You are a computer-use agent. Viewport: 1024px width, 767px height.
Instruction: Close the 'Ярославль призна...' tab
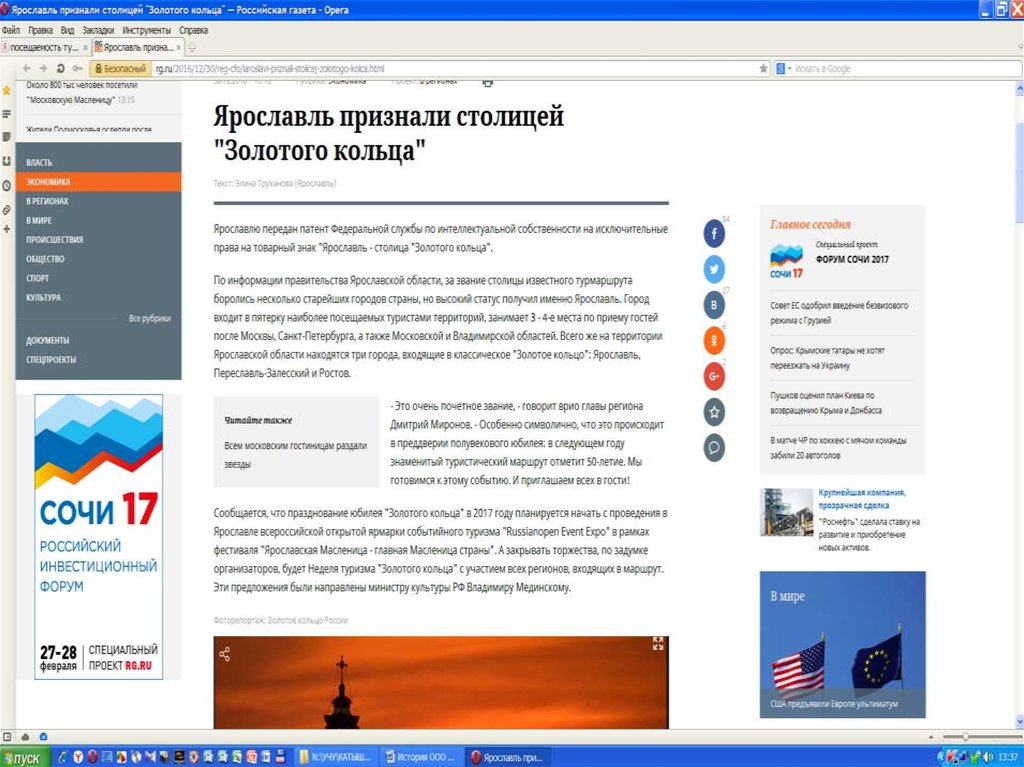click(x=178, y=48)
